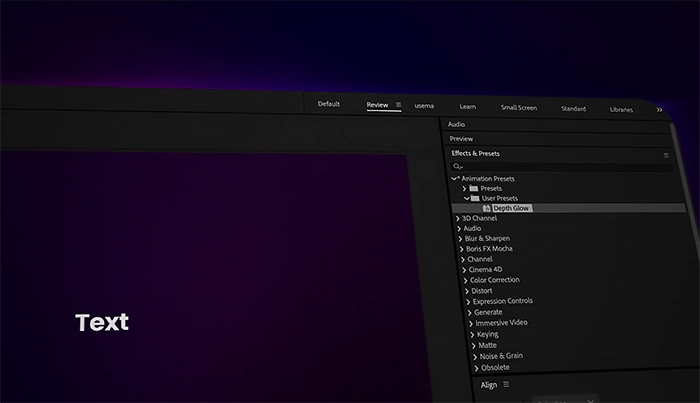Click the effects search magnifier icon
700x403 pixels.
(458, 166)
